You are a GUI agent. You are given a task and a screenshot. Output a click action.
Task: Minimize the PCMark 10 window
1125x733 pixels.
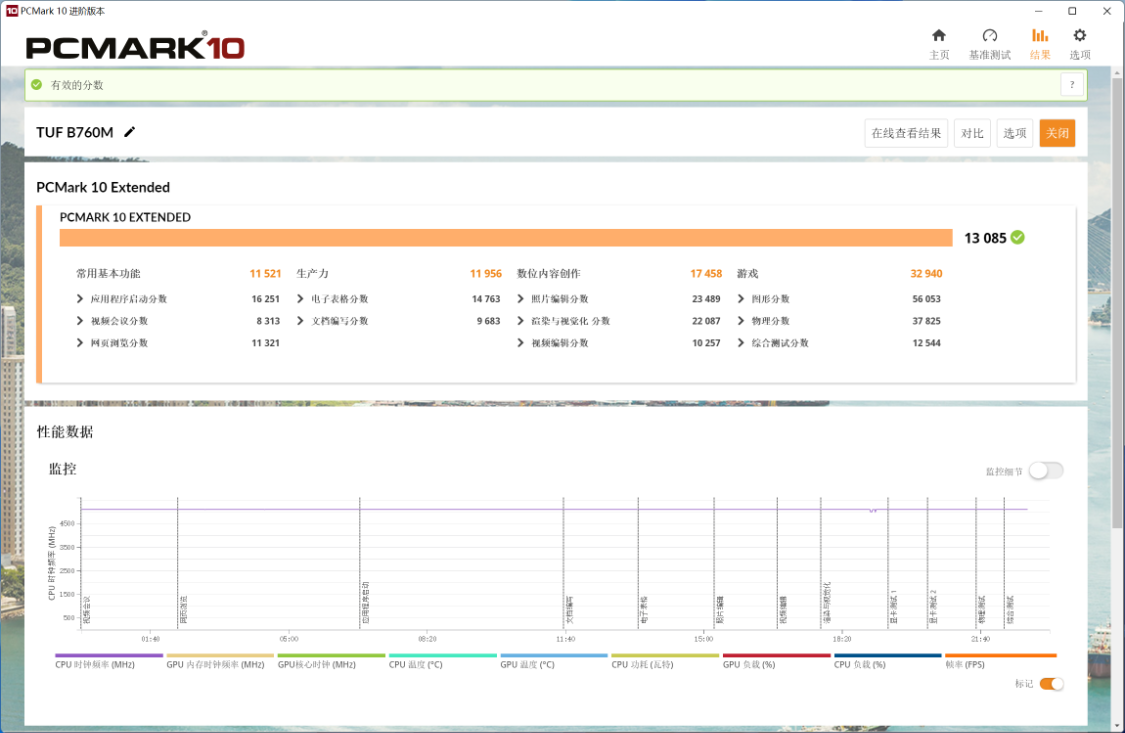pyautogui.click(x=1038, y=11)
